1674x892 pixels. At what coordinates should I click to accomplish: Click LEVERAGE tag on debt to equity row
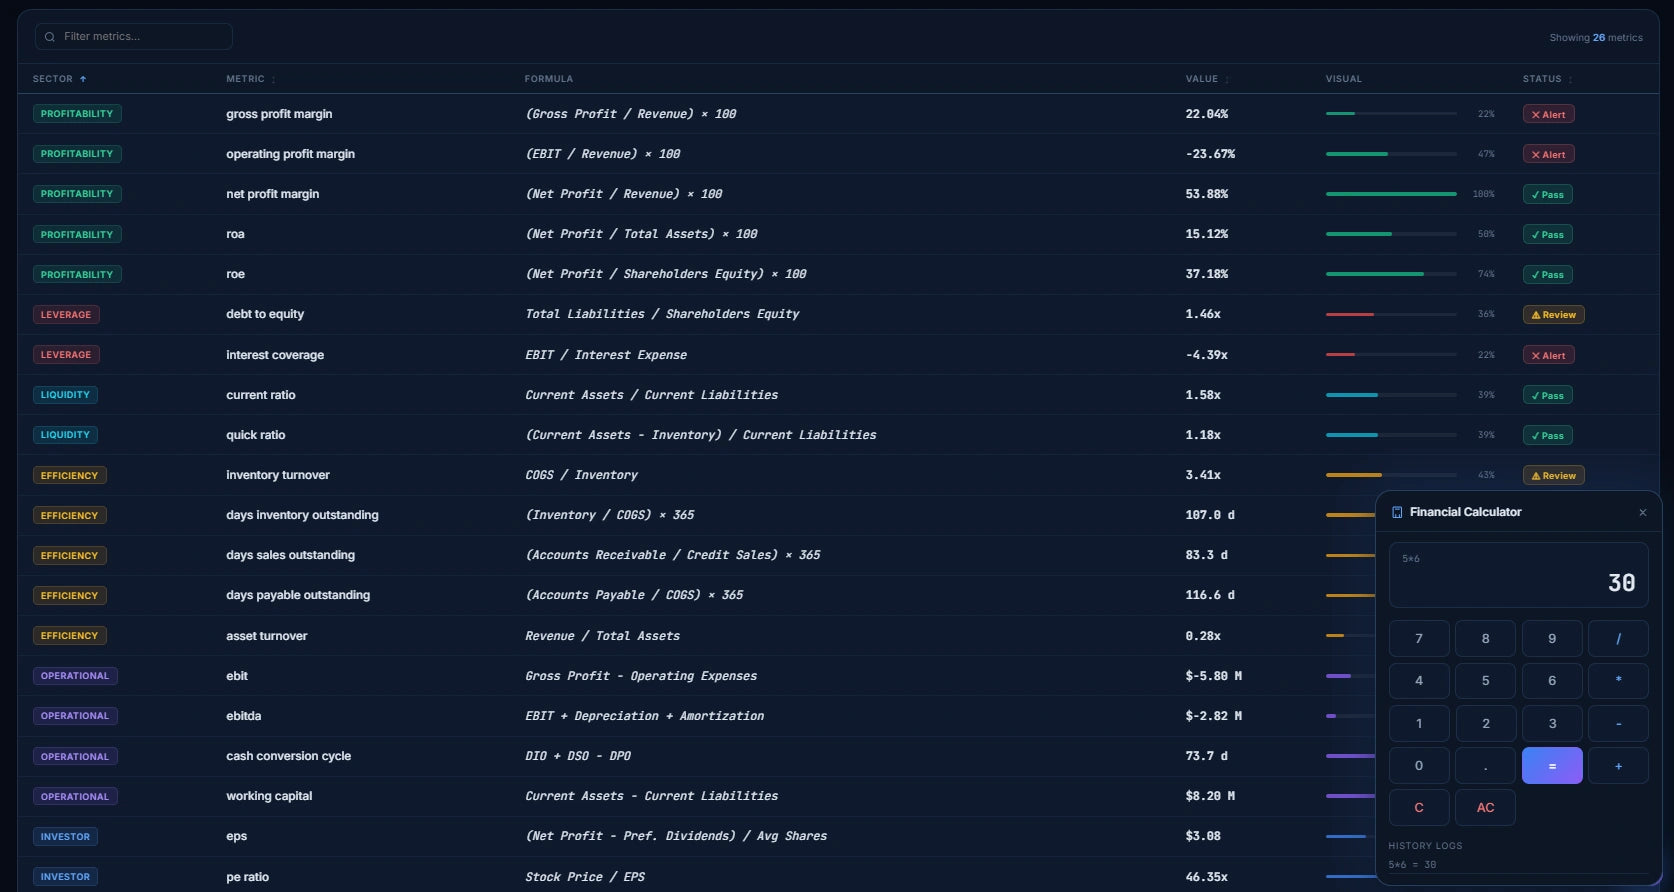(x=66, y=315)
